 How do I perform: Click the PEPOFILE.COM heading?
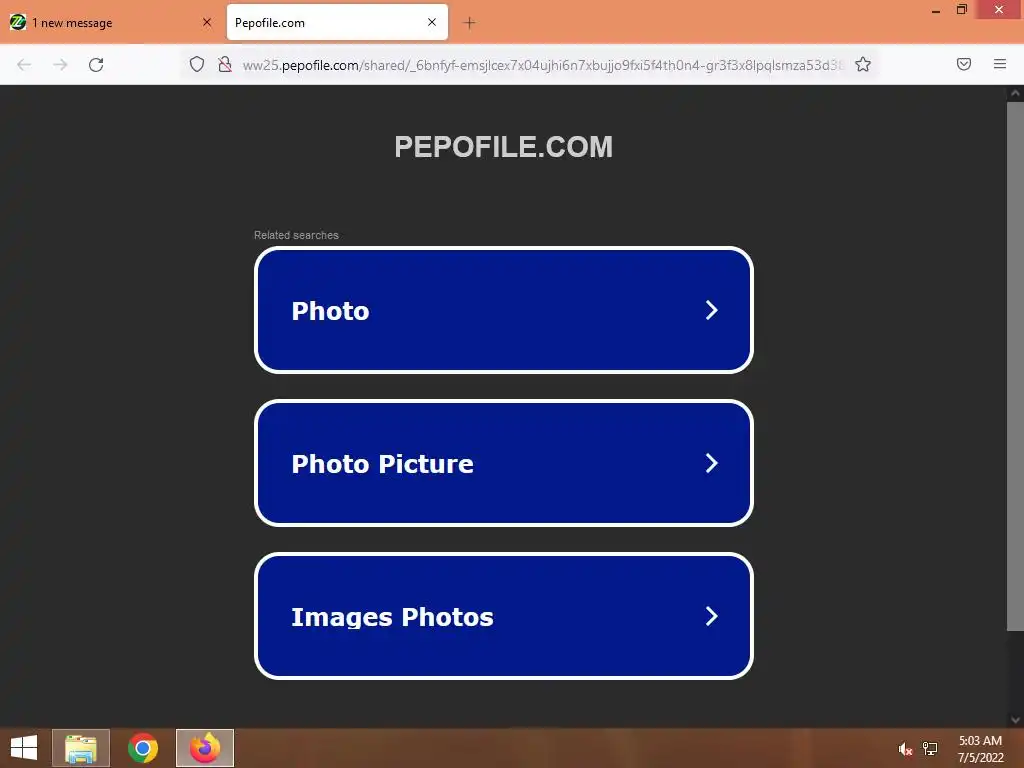click(x=504, y=147)
